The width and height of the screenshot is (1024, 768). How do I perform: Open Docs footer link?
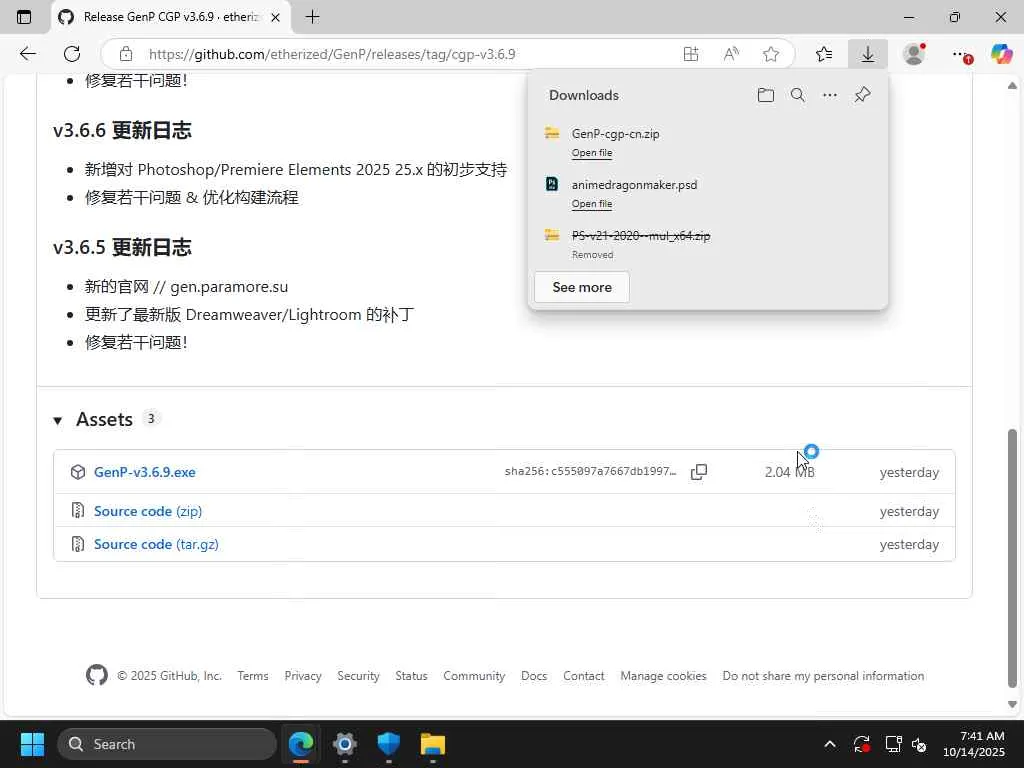pos(534,675)
